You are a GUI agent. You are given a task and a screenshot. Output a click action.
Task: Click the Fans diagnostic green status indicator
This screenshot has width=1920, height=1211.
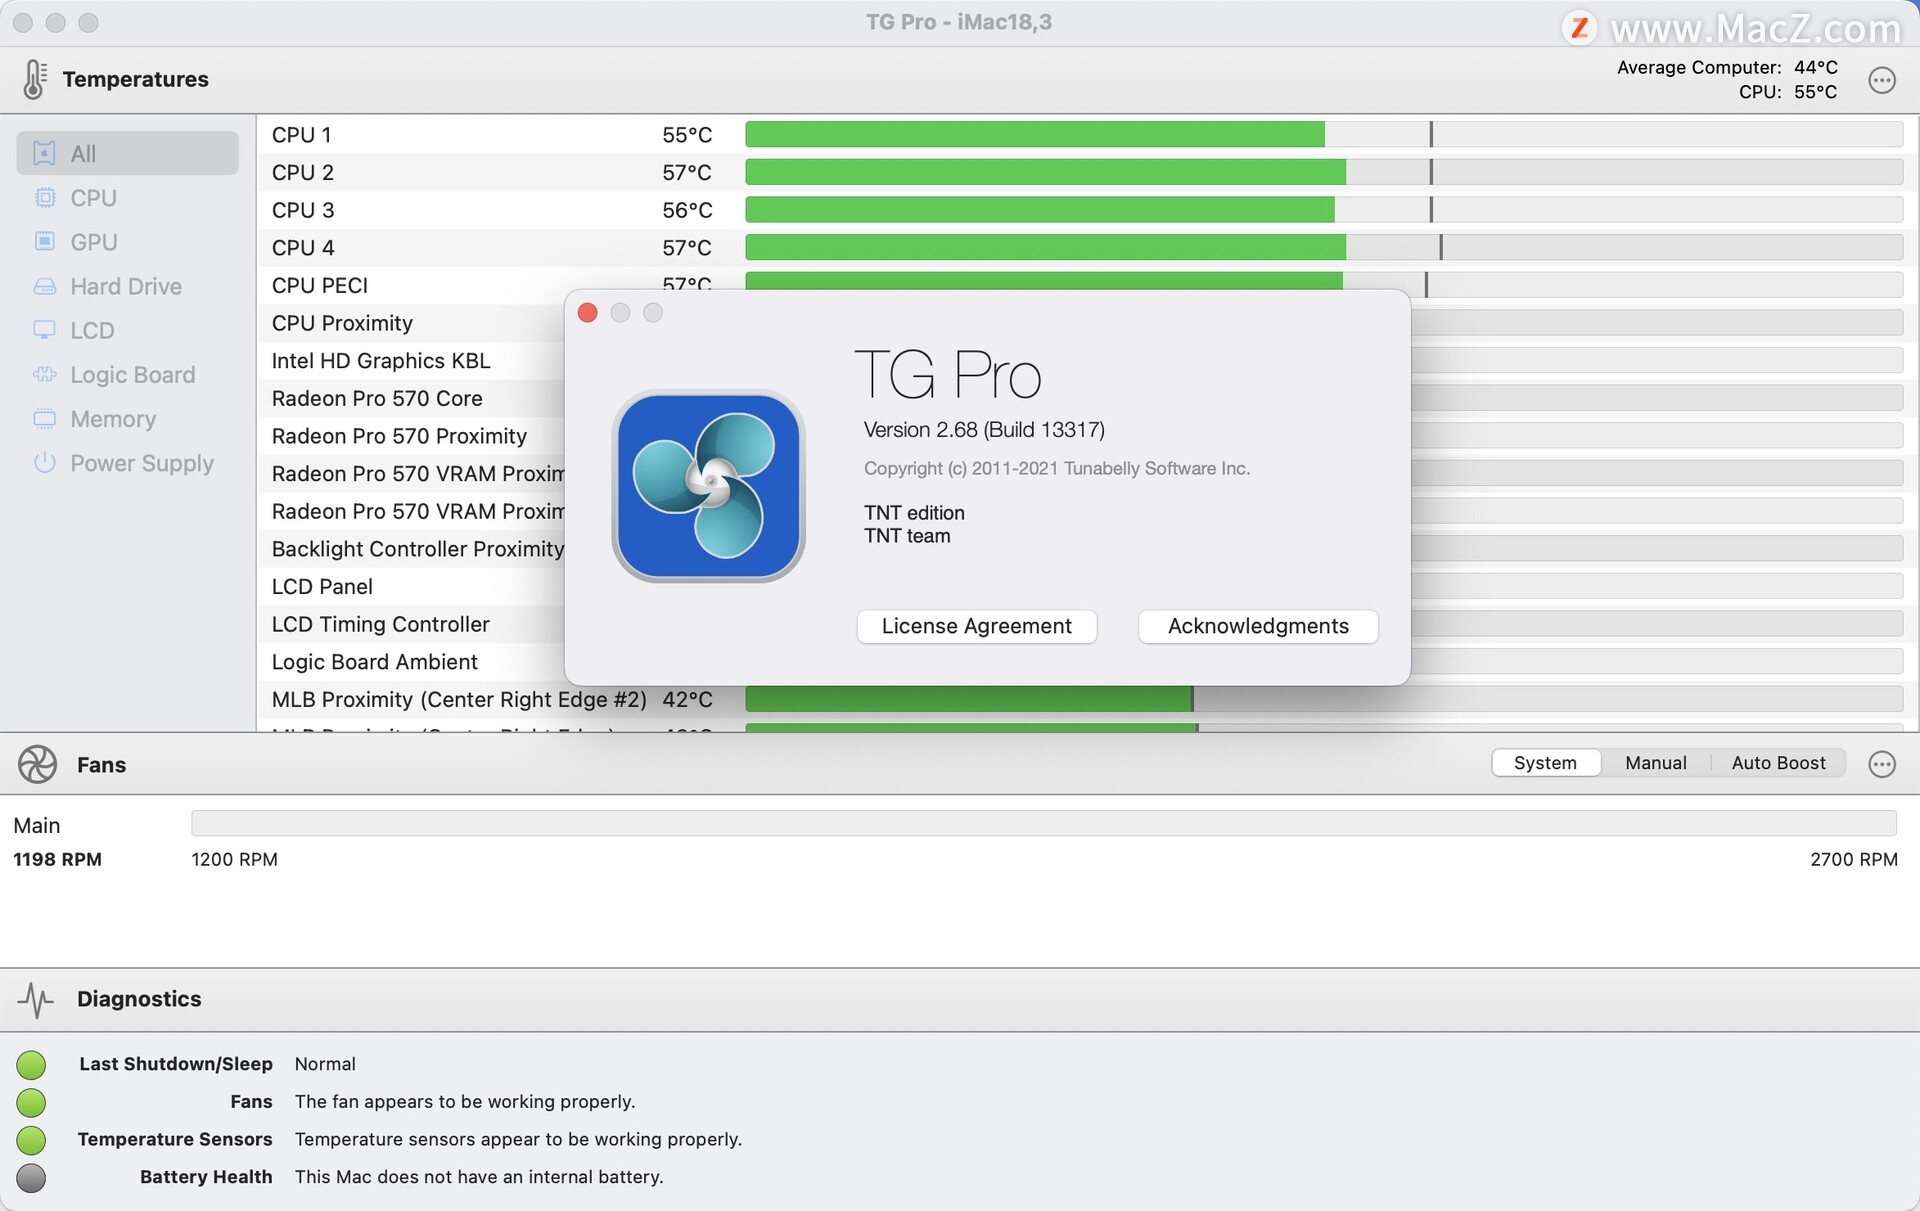[31, 1102]
